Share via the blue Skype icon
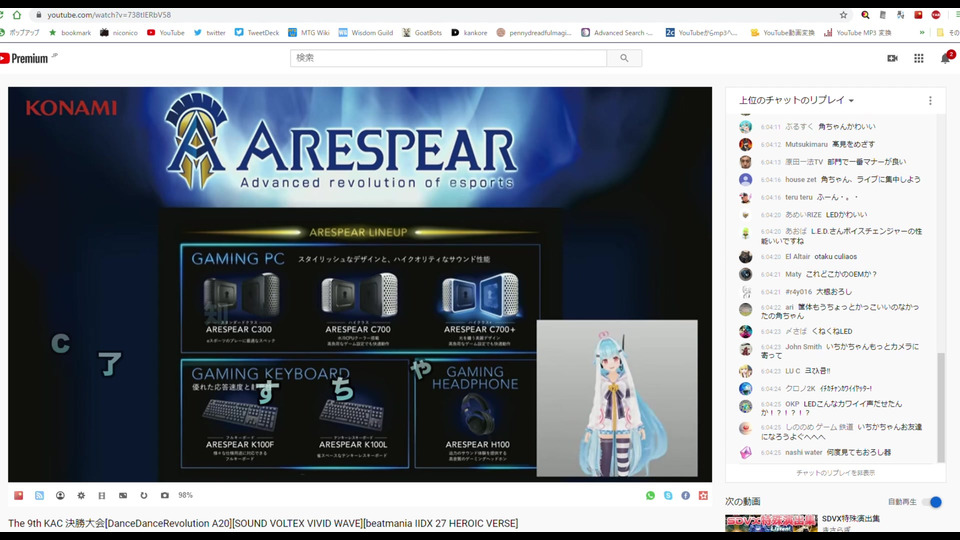This screenshot has height=540, width=960. point(668,495)
